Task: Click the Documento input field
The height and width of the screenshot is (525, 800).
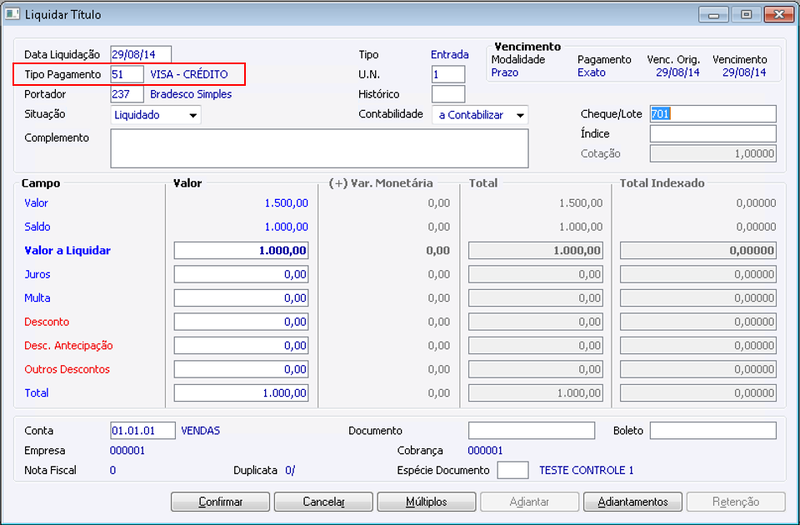Action: point(531,431)
